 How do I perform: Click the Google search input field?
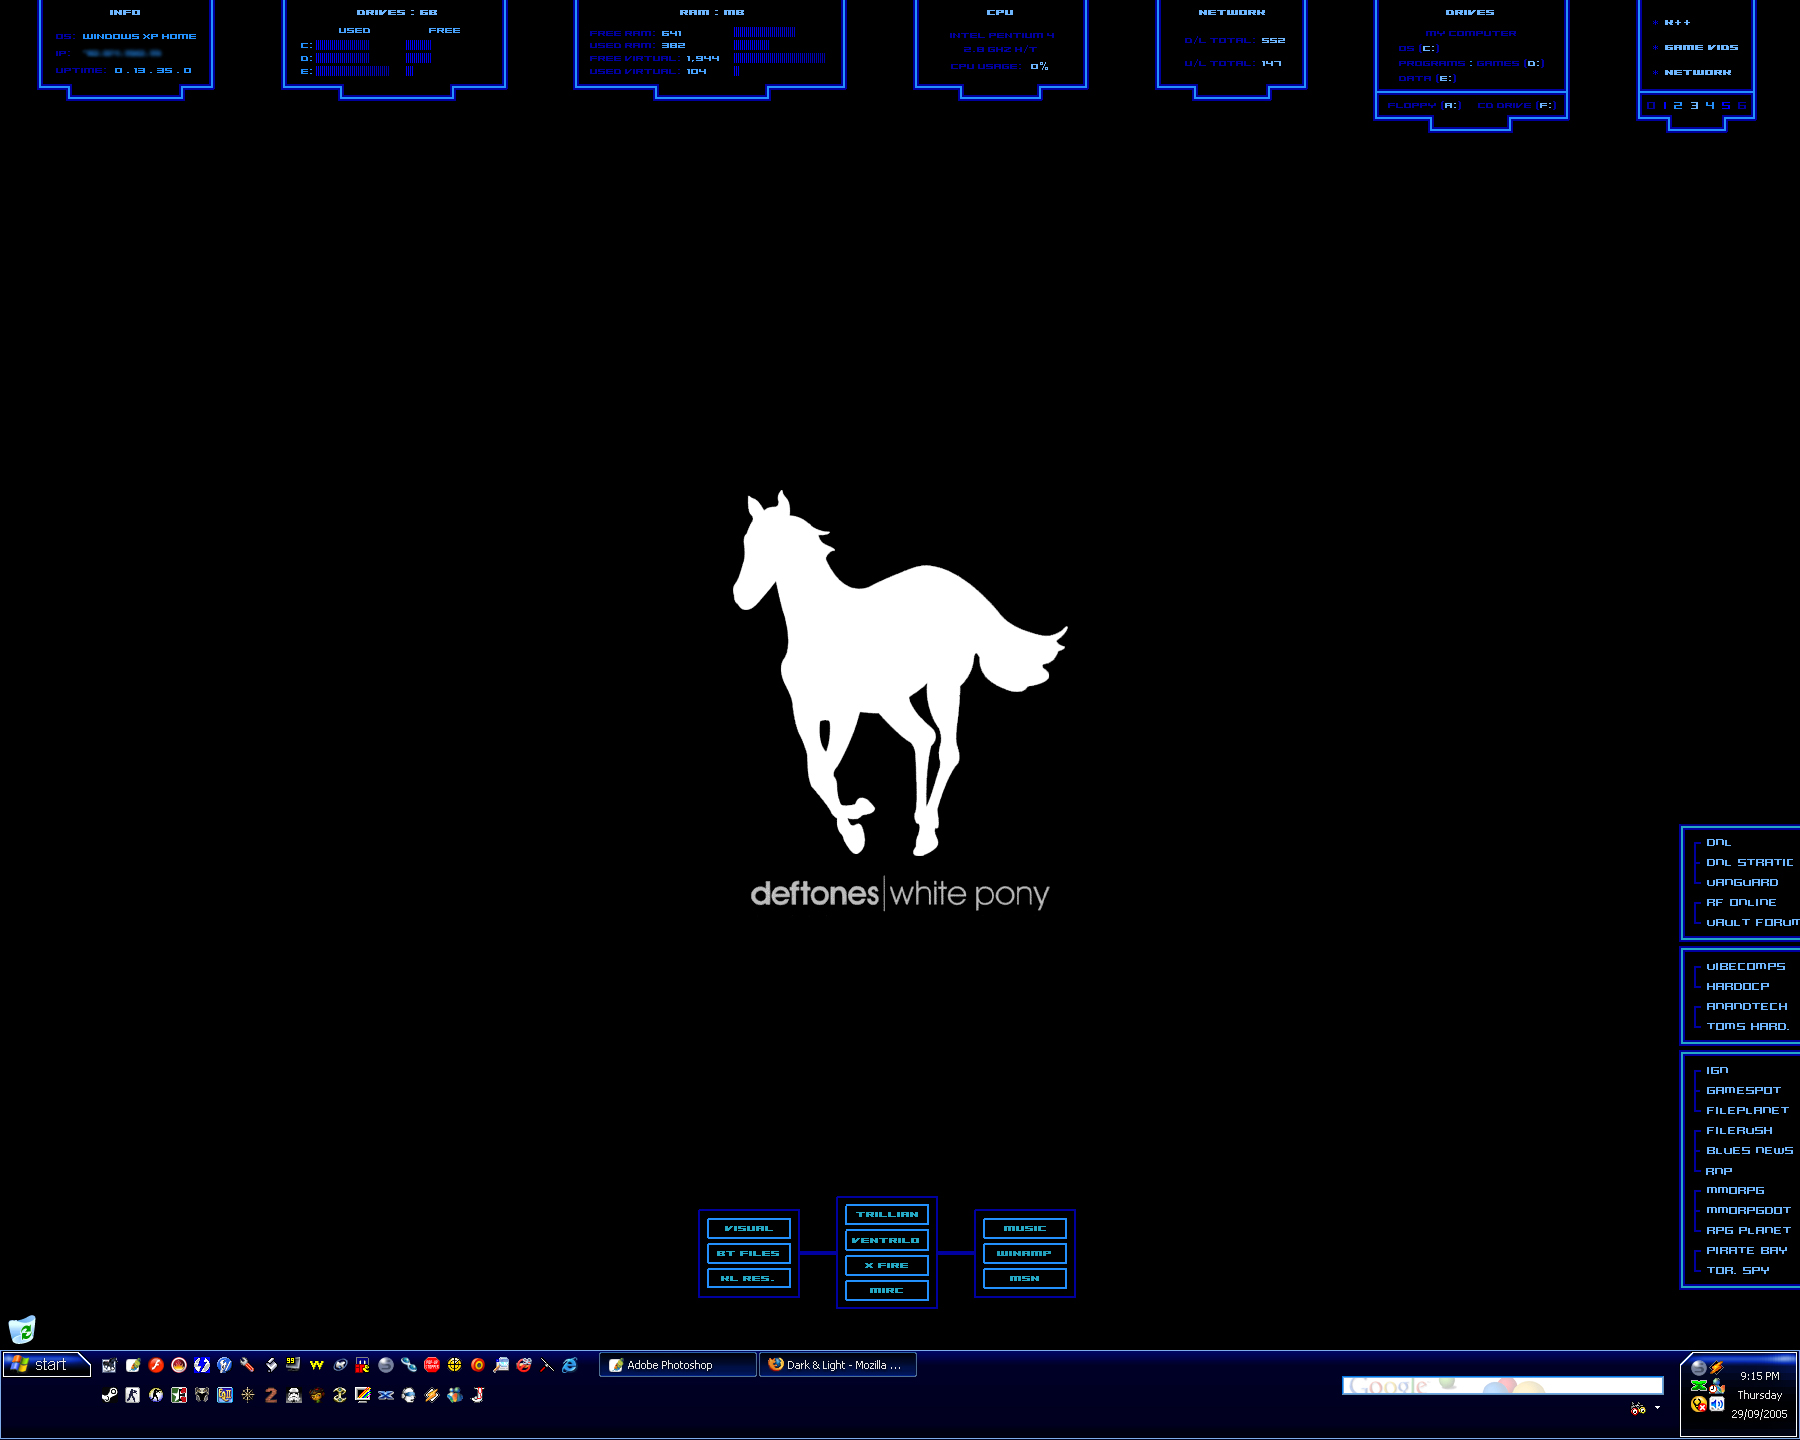pos(1502,1385)
